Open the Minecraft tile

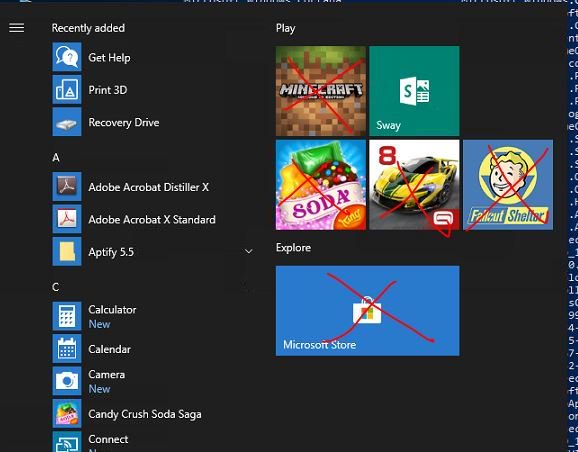[321, 91]
